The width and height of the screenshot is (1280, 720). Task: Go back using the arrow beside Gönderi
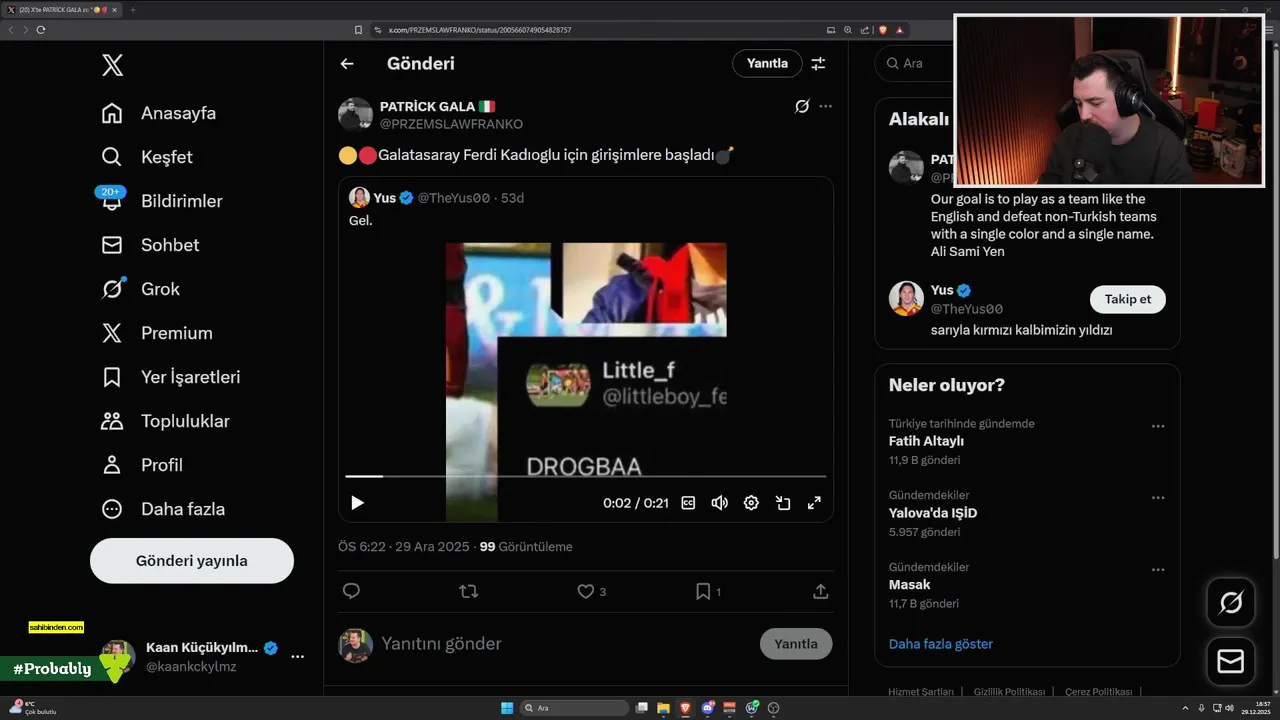(x=347, y=63)
